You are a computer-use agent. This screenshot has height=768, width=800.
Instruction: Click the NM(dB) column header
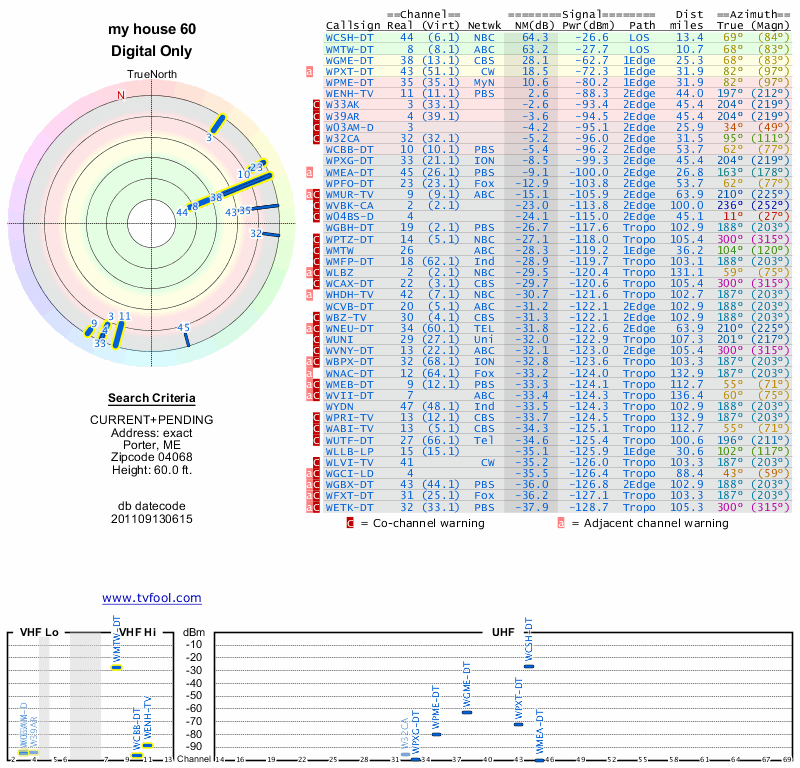[x=529, y=25]
